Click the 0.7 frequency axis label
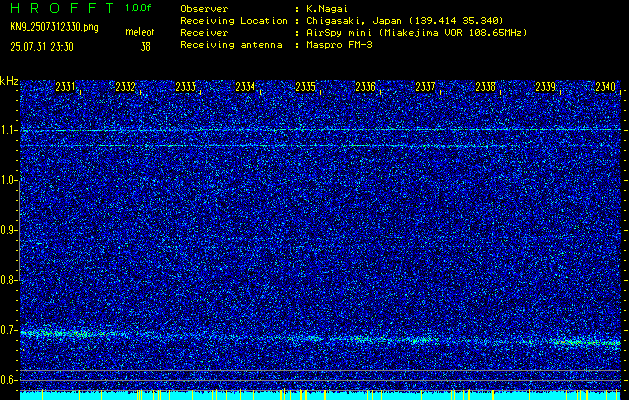 coord(7,330)
